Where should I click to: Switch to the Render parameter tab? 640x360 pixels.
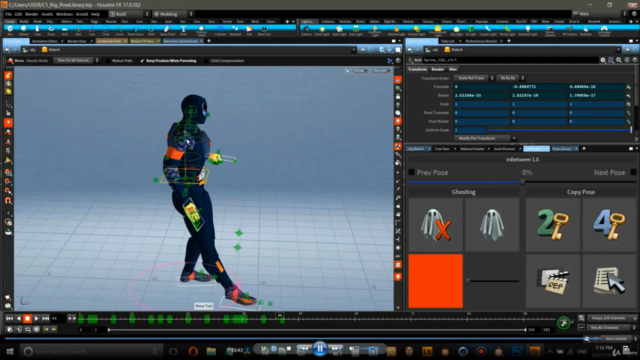click(x=438, y=69)
